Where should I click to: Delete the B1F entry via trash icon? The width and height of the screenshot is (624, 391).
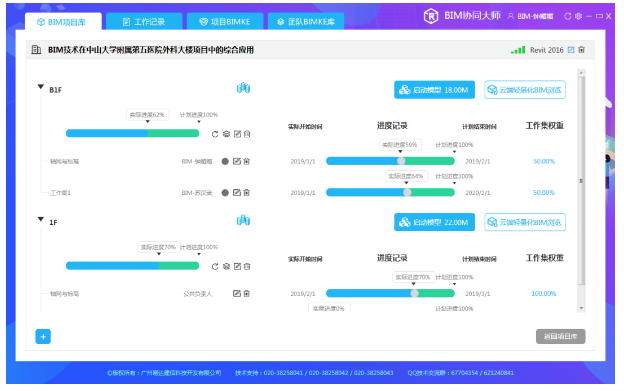(247, 134)
